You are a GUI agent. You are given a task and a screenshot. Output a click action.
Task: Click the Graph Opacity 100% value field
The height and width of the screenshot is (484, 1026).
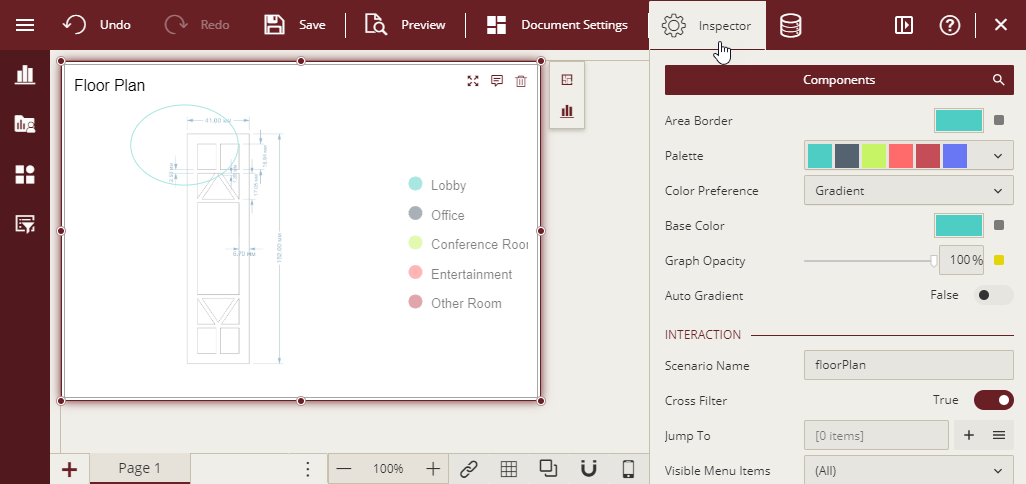tap(962, 260)
